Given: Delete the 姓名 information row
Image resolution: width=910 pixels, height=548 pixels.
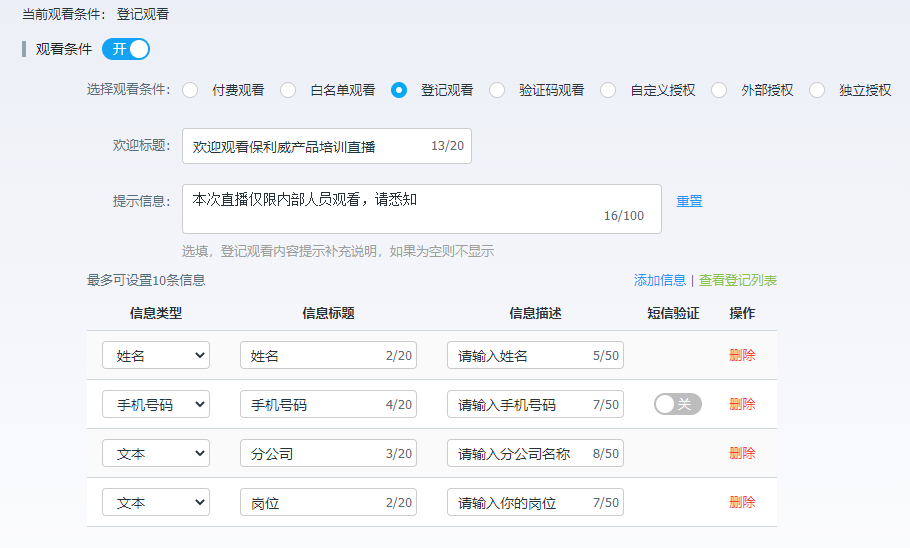Looking at the screenshot, I should point(742,355).
